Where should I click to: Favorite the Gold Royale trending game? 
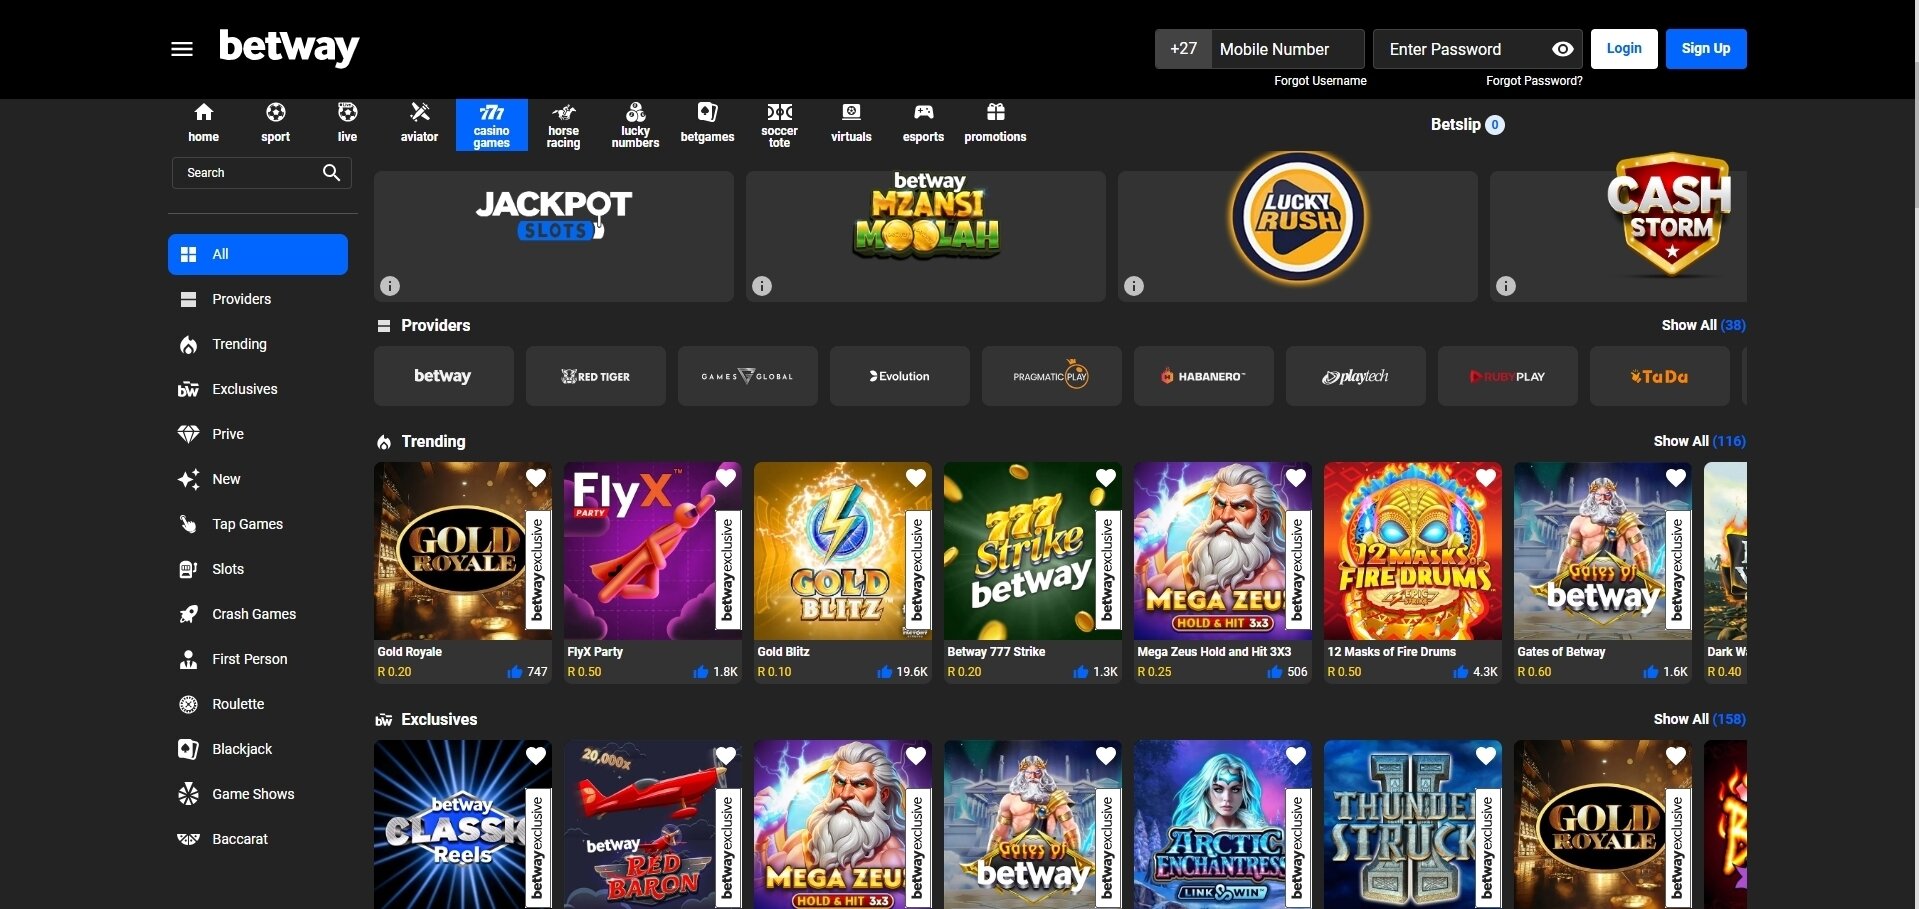(x=536, y=478)
